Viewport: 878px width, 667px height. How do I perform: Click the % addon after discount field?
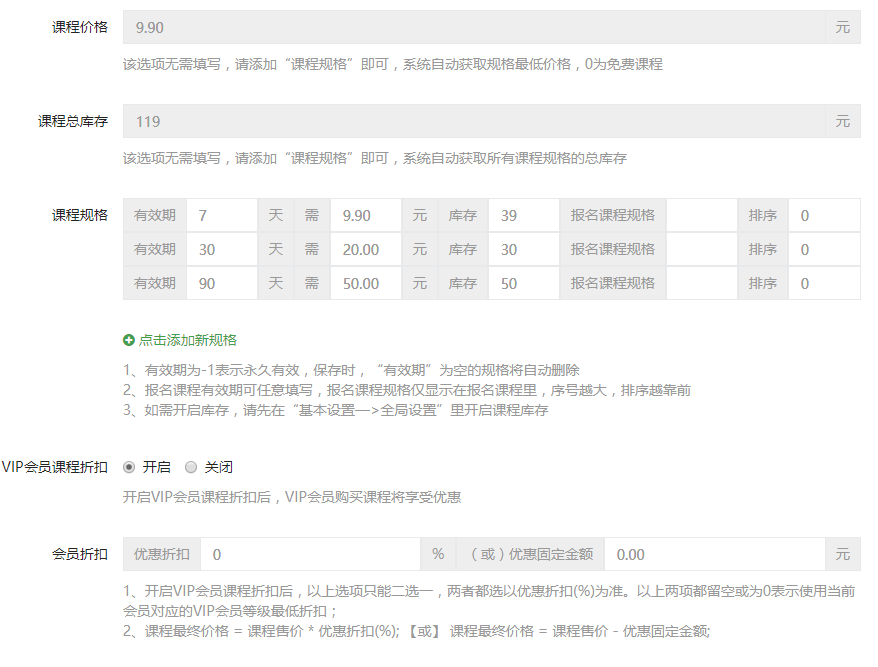438,554
